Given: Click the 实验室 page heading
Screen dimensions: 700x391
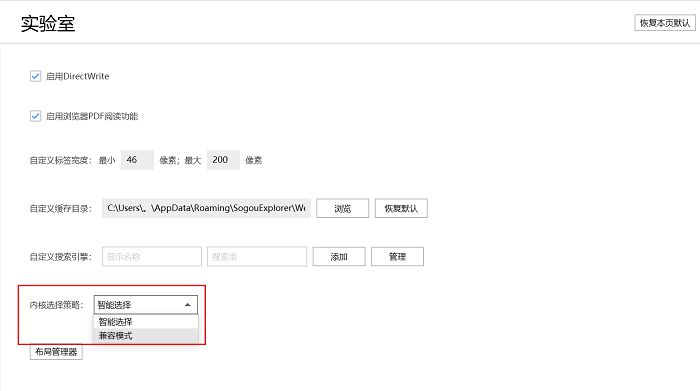Looking at the screenshot, I should (48, 24).
